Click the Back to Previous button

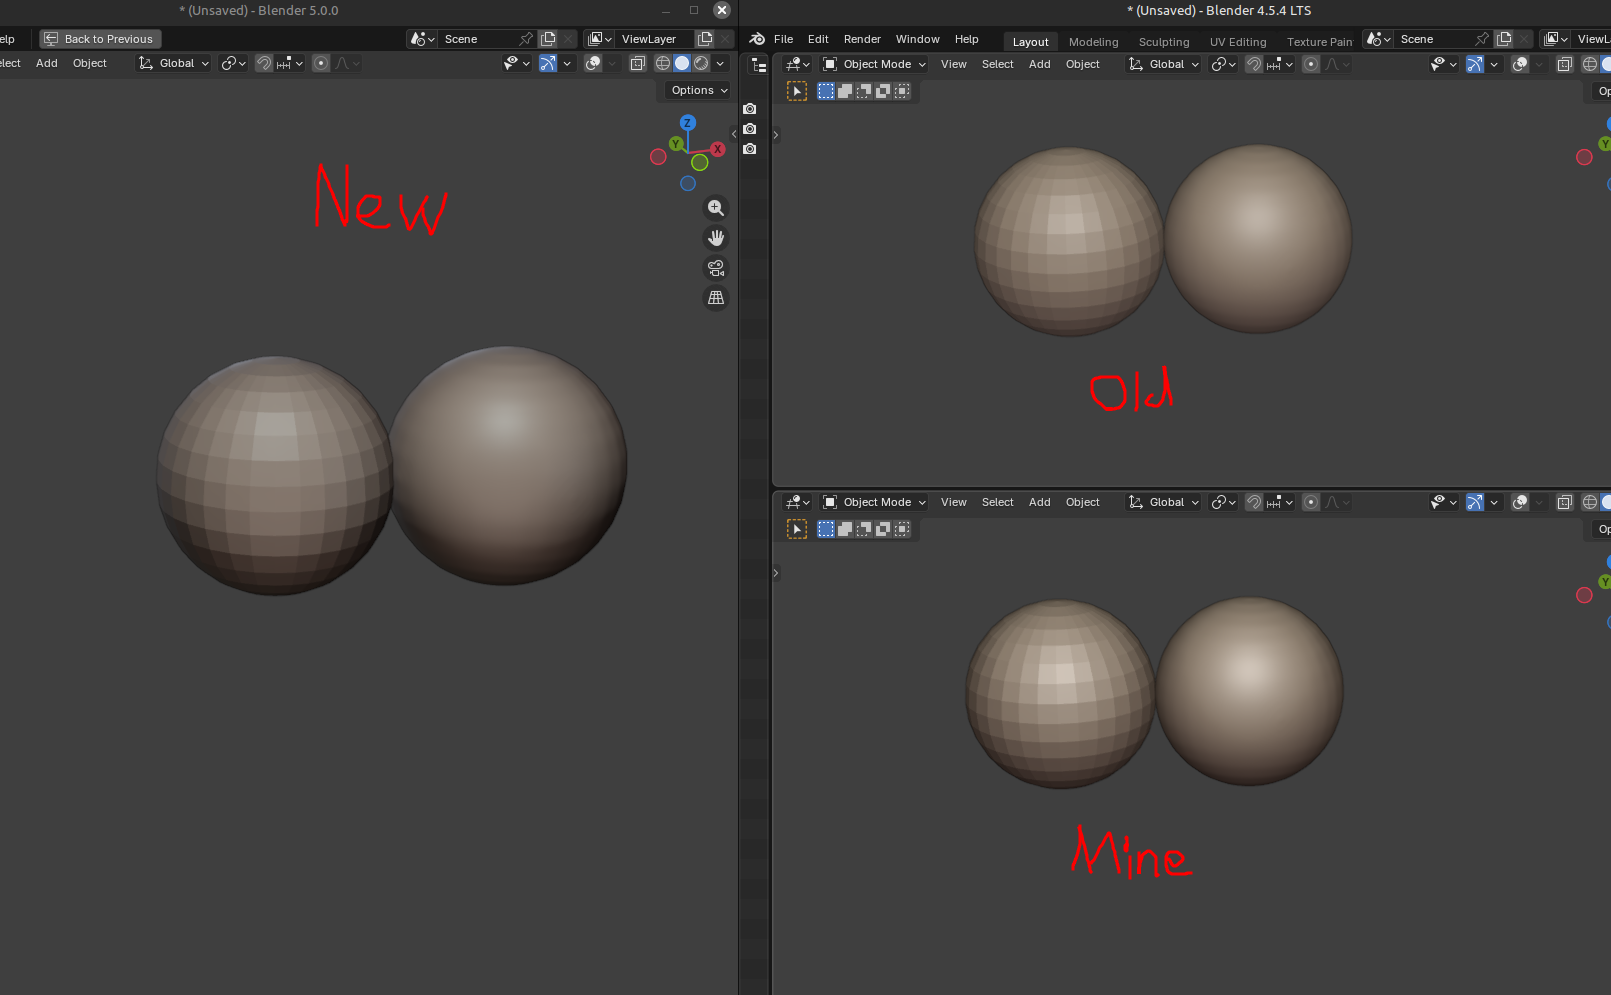pyautogui.click(x=100, y=39)
